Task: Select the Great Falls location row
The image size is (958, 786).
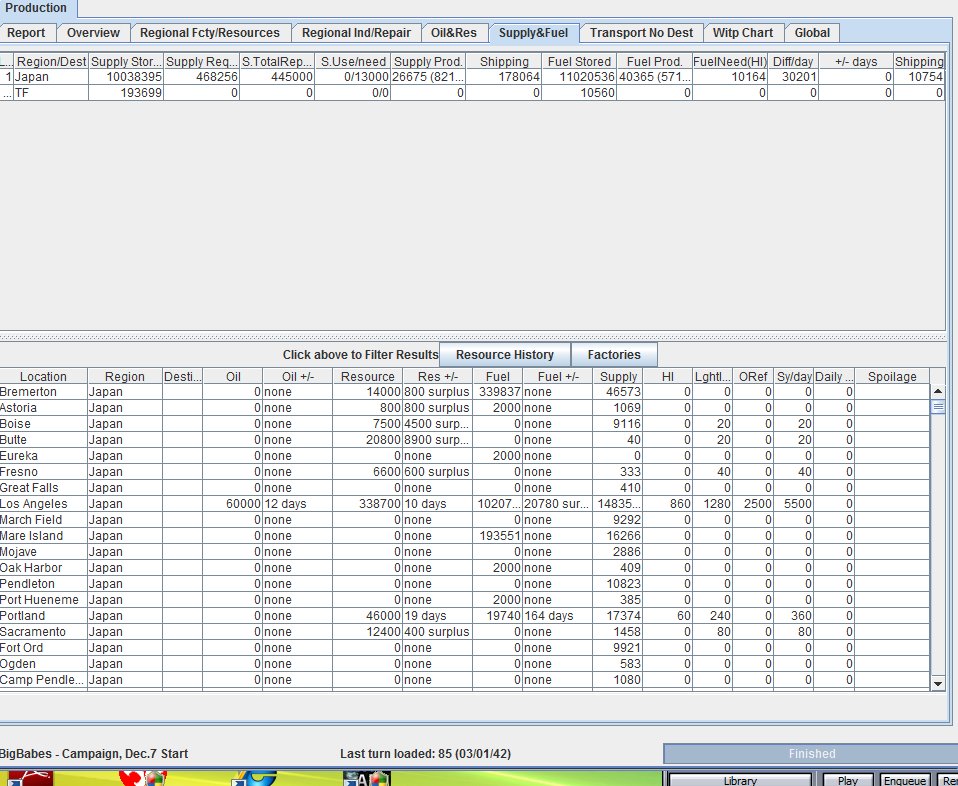Action: click(464, 488)
